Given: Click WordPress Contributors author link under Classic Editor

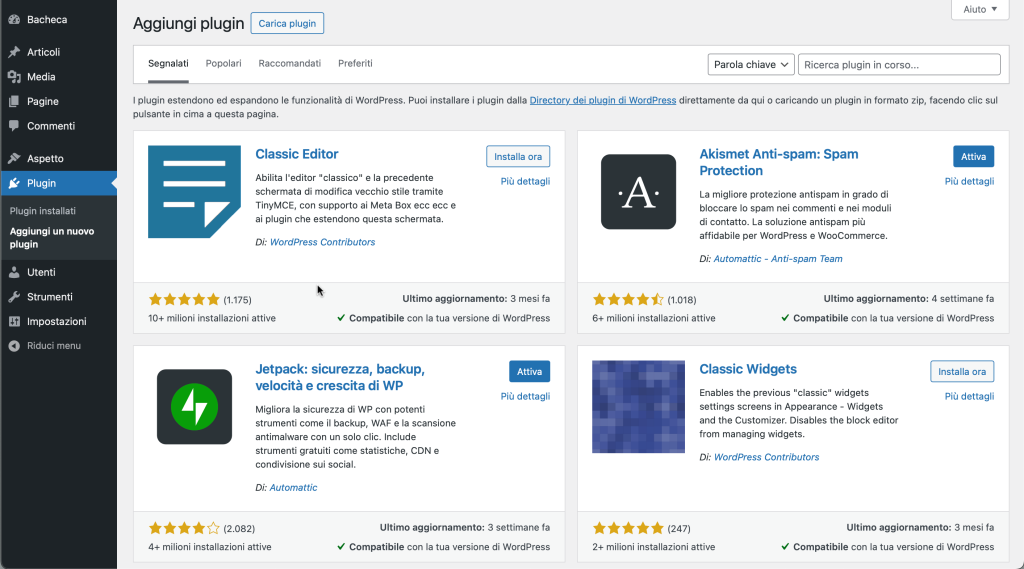Looking at the screenshot, I should tap(323, 242).
